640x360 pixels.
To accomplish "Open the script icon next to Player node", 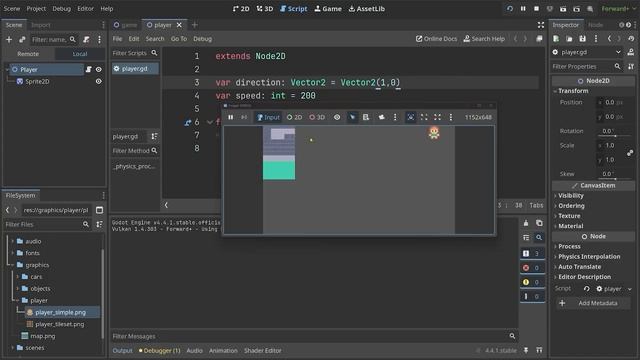I will point(89,69).
